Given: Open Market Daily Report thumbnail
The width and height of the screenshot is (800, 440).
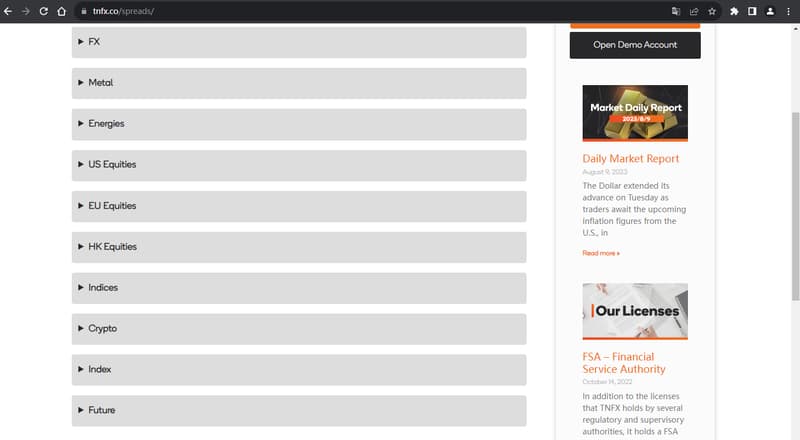Looking at the screenshot, I should (635, 113).
